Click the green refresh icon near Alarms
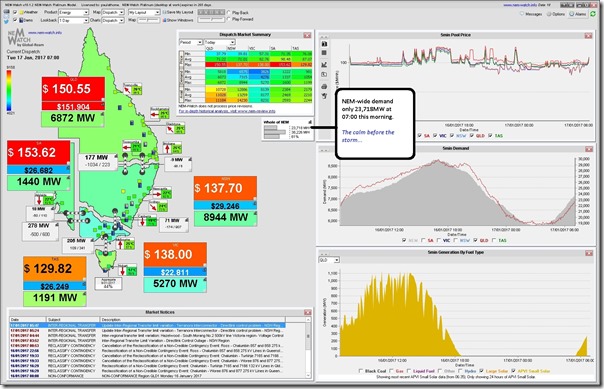Screen dimensions: 604x389 (x=593, y=14)
